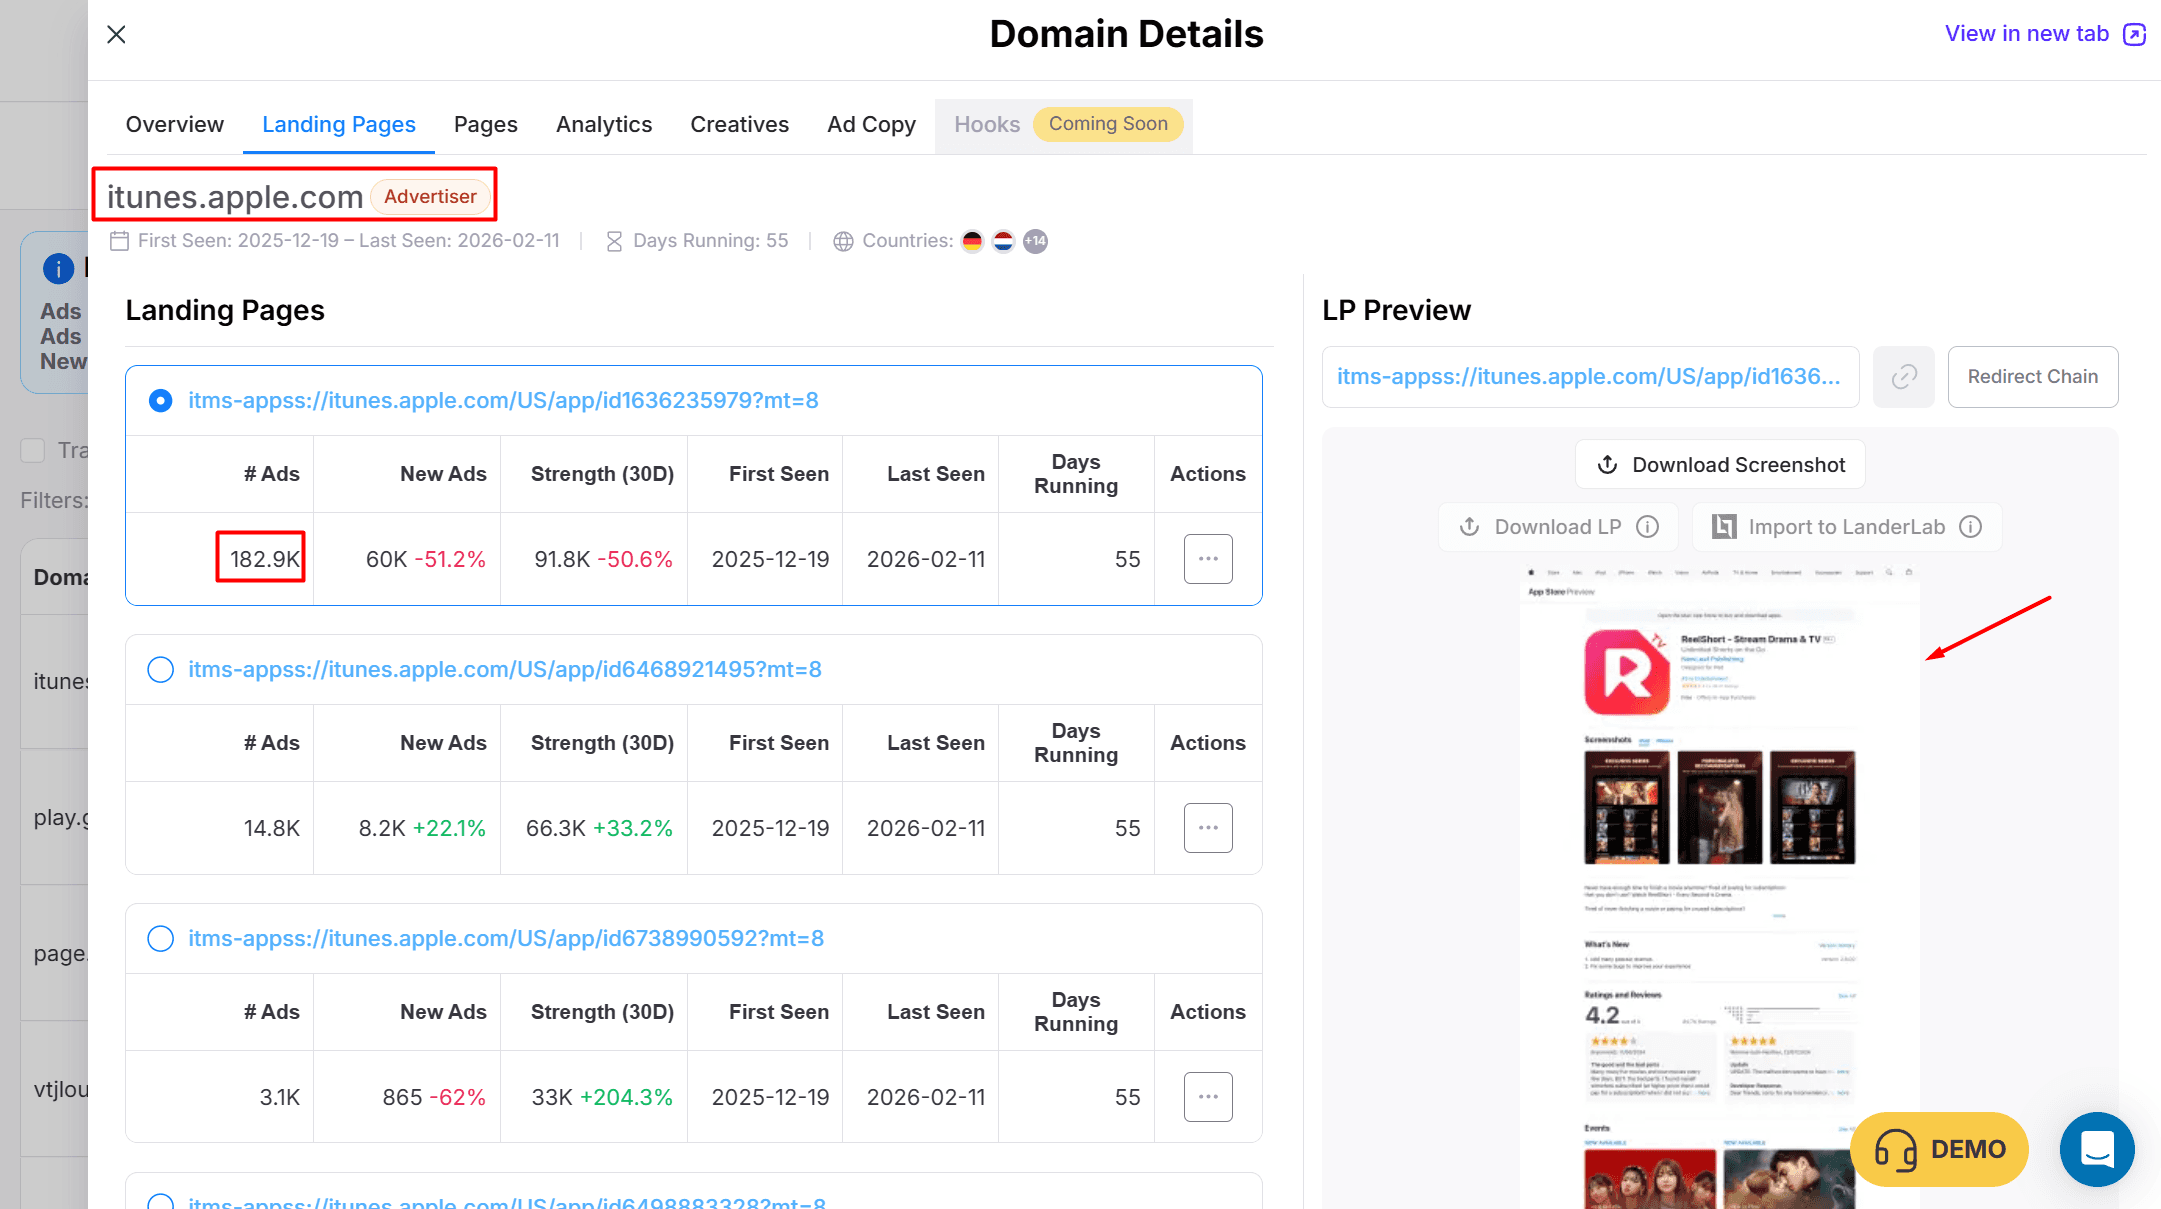Open actions menu for the 3.1K ads row

click(1207, 1097)
